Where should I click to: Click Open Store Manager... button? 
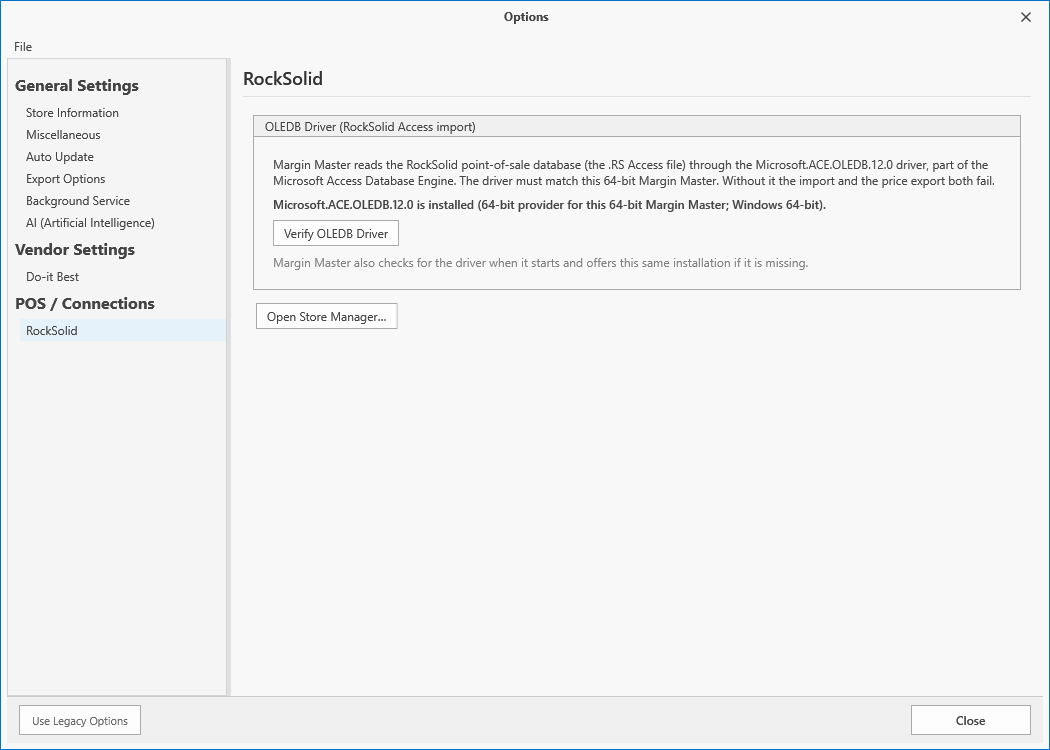click(x=327, y=317)
